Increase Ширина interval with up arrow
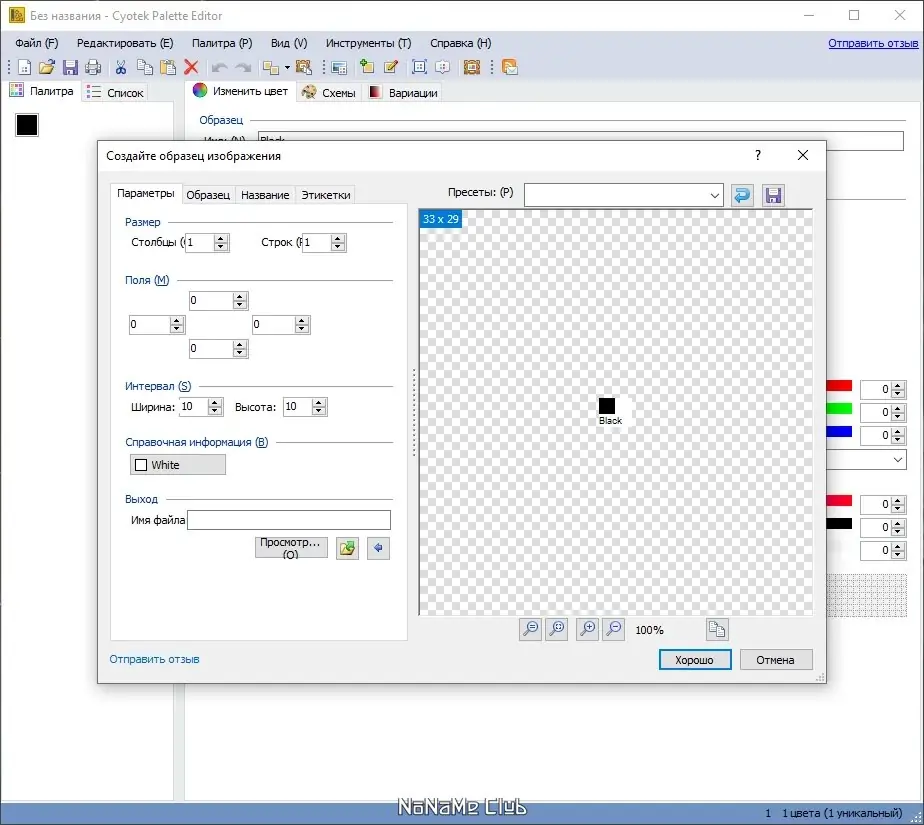This screenshot has height=825, width=924. pyautogui.click(x=214, y=402)
